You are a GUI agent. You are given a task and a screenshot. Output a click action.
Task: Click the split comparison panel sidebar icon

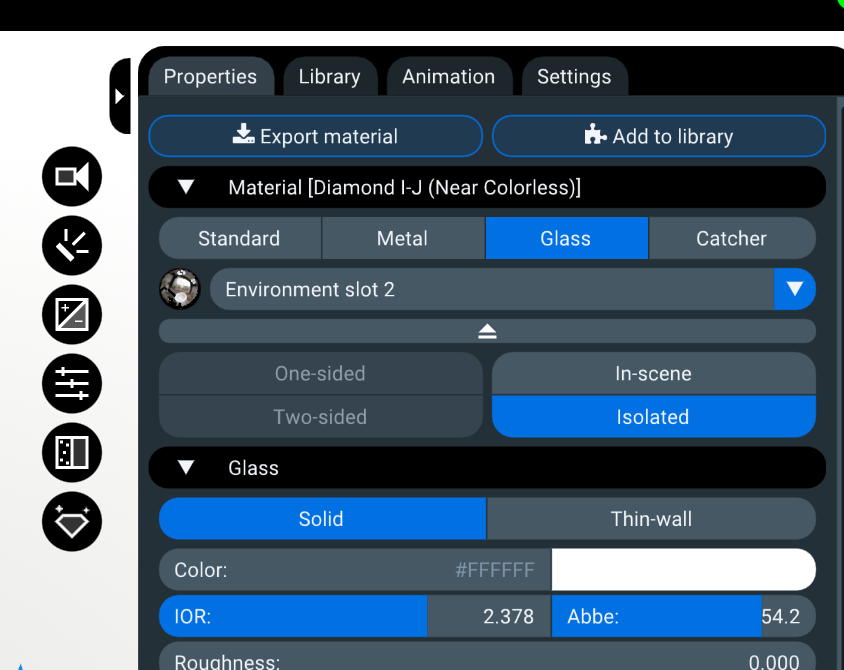click(72, 453)
